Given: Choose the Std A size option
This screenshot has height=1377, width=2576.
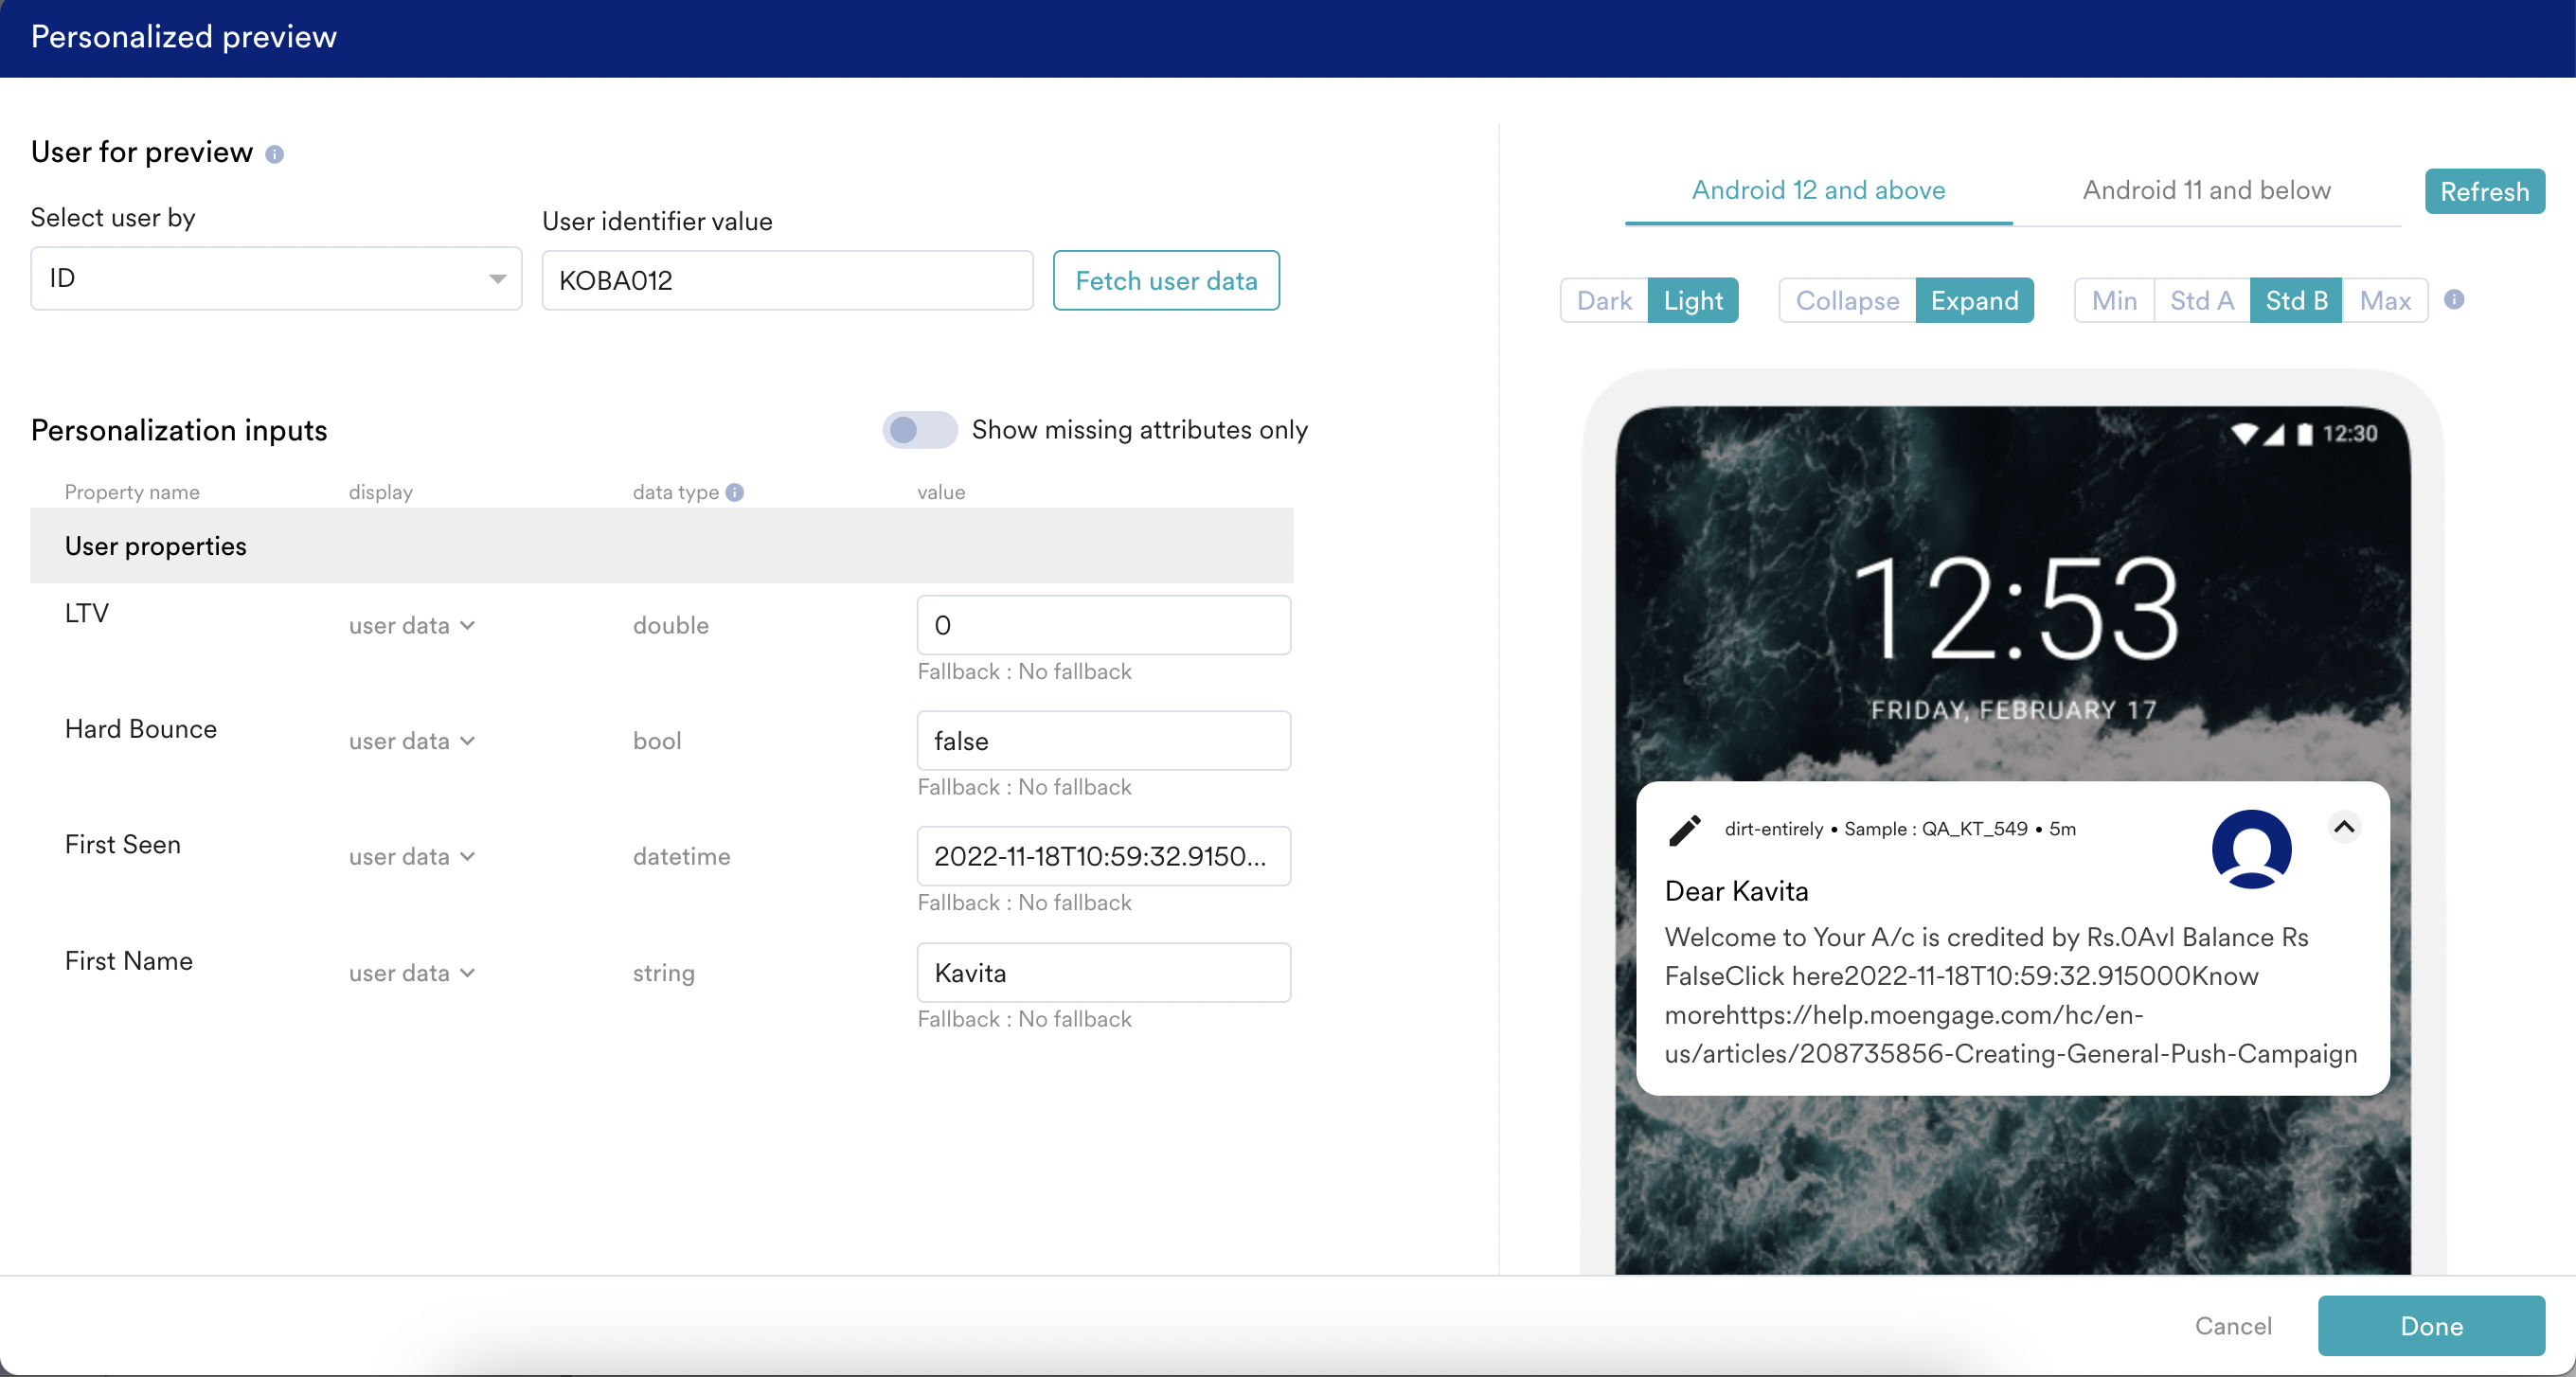Looking at the screenshot, I should click(x=2201, y=300).
